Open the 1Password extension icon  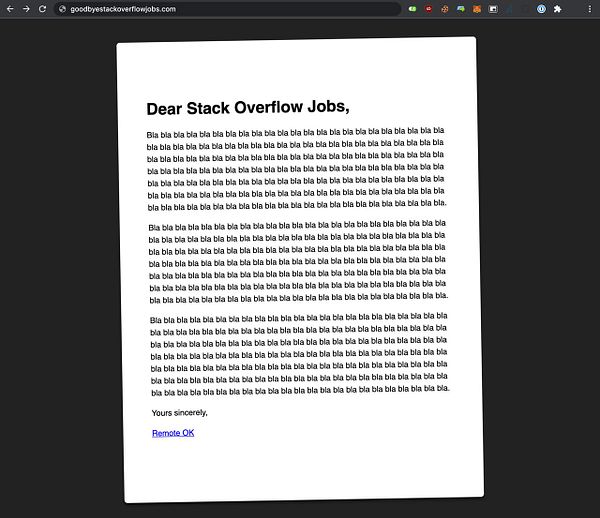point(541,9)
